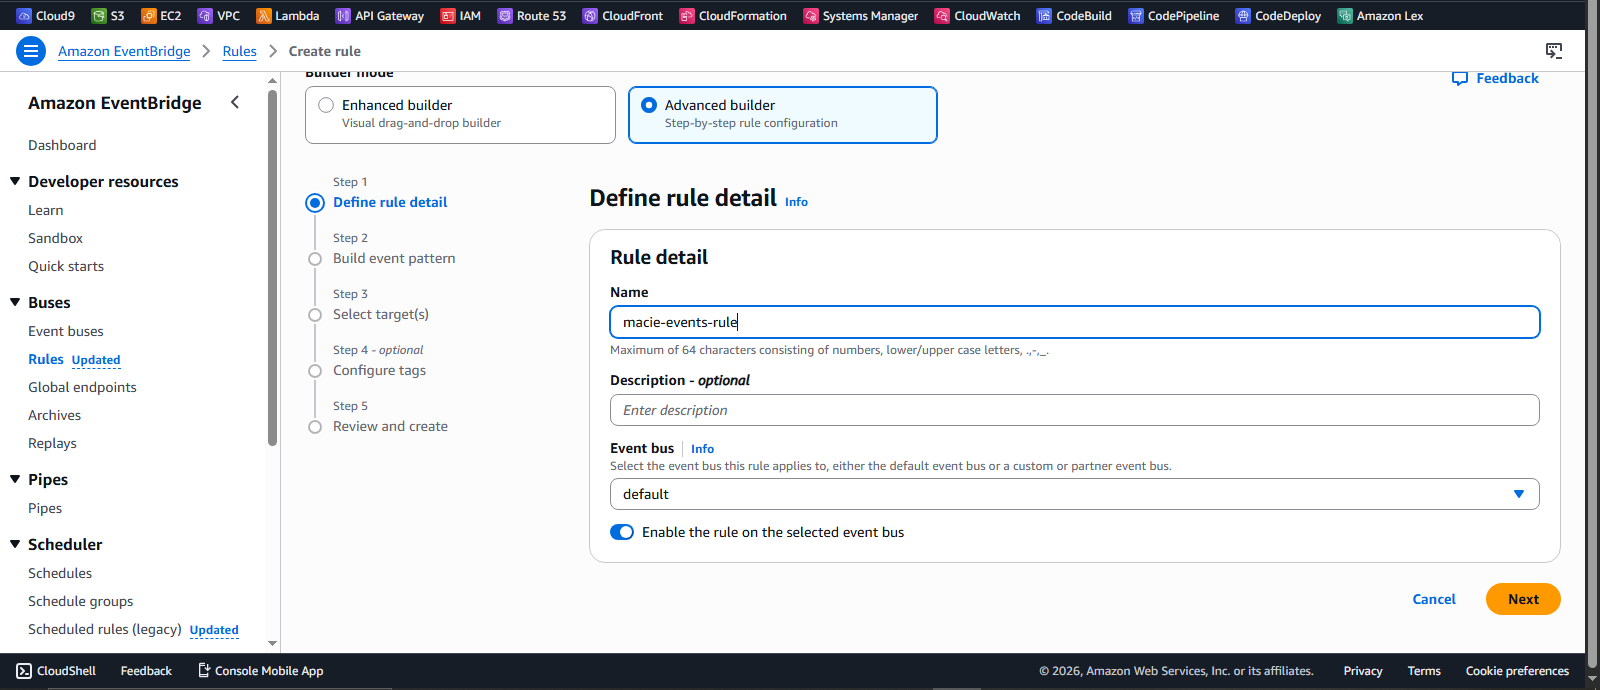Open the EC2 shortcut icon
Image resolution: width=1600 pixels, height=690 pixels.
tap(149, 15)
